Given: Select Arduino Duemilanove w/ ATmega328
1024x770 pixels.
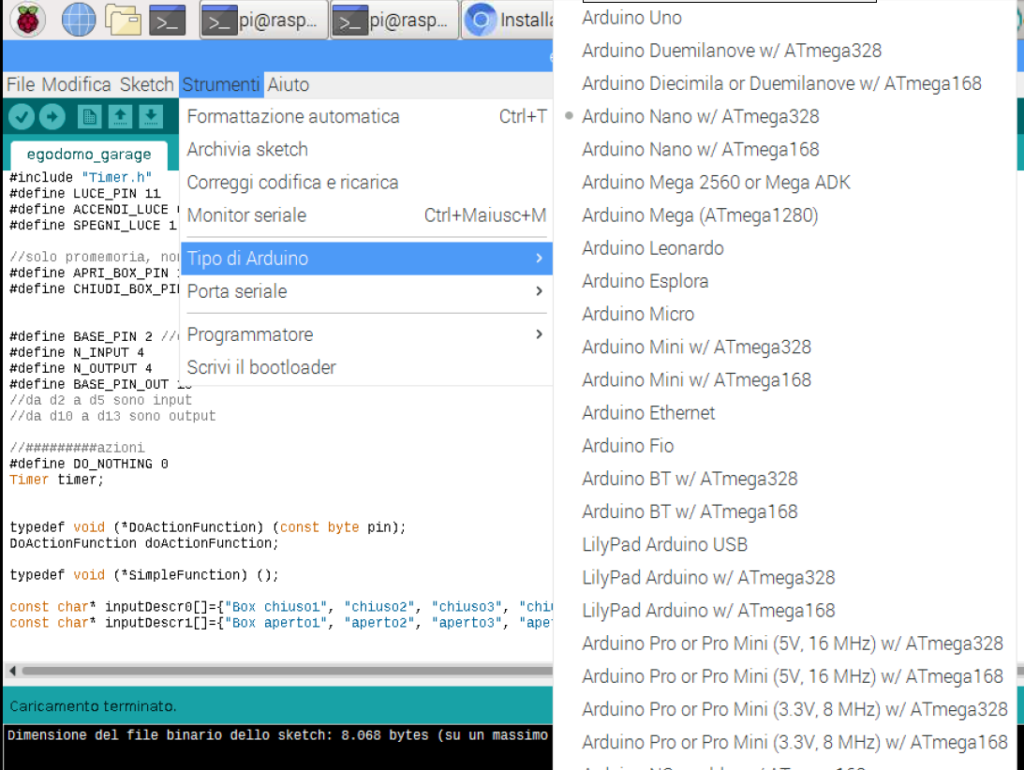Looking at the screenshot, I should [785, 51].
